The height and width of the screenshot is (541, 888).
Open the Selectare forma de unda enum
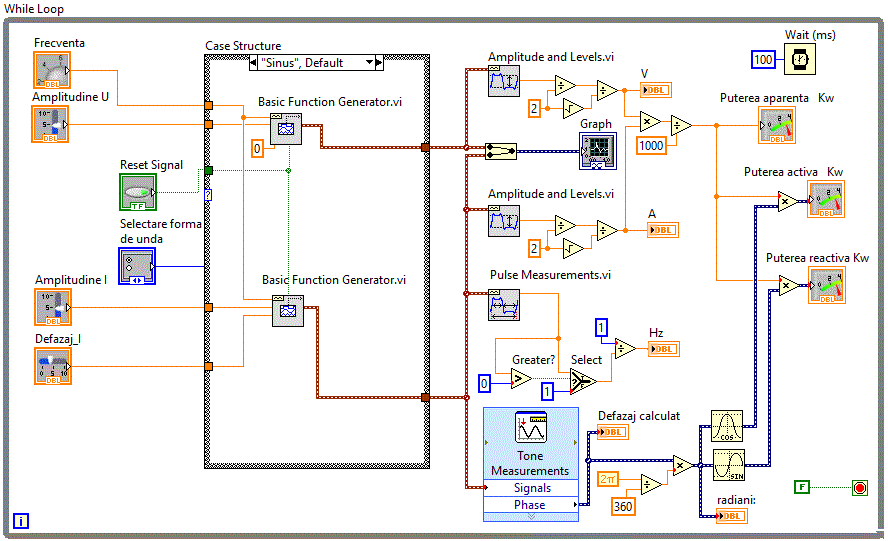137,267
